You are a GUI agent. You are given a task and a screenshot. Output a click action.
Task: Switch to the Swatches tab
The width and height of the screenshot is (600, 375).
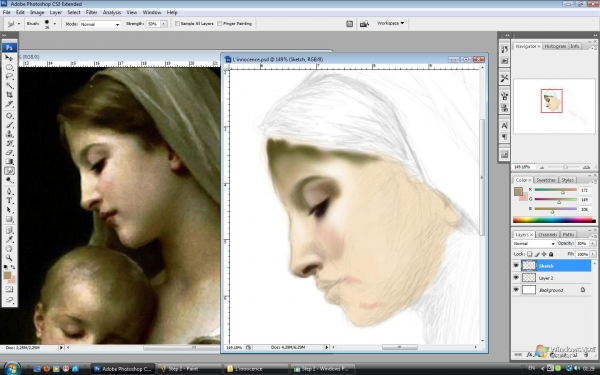click(546, 180)
